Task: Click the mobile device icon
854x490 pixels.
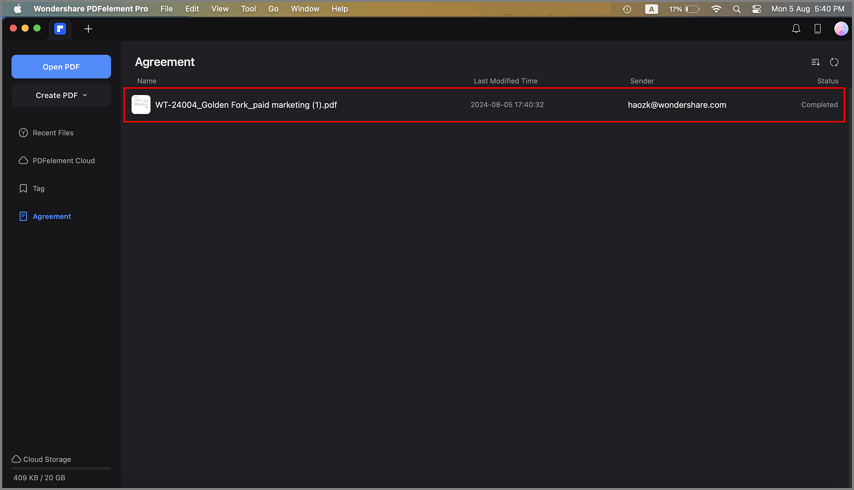Action: [817, 29]
